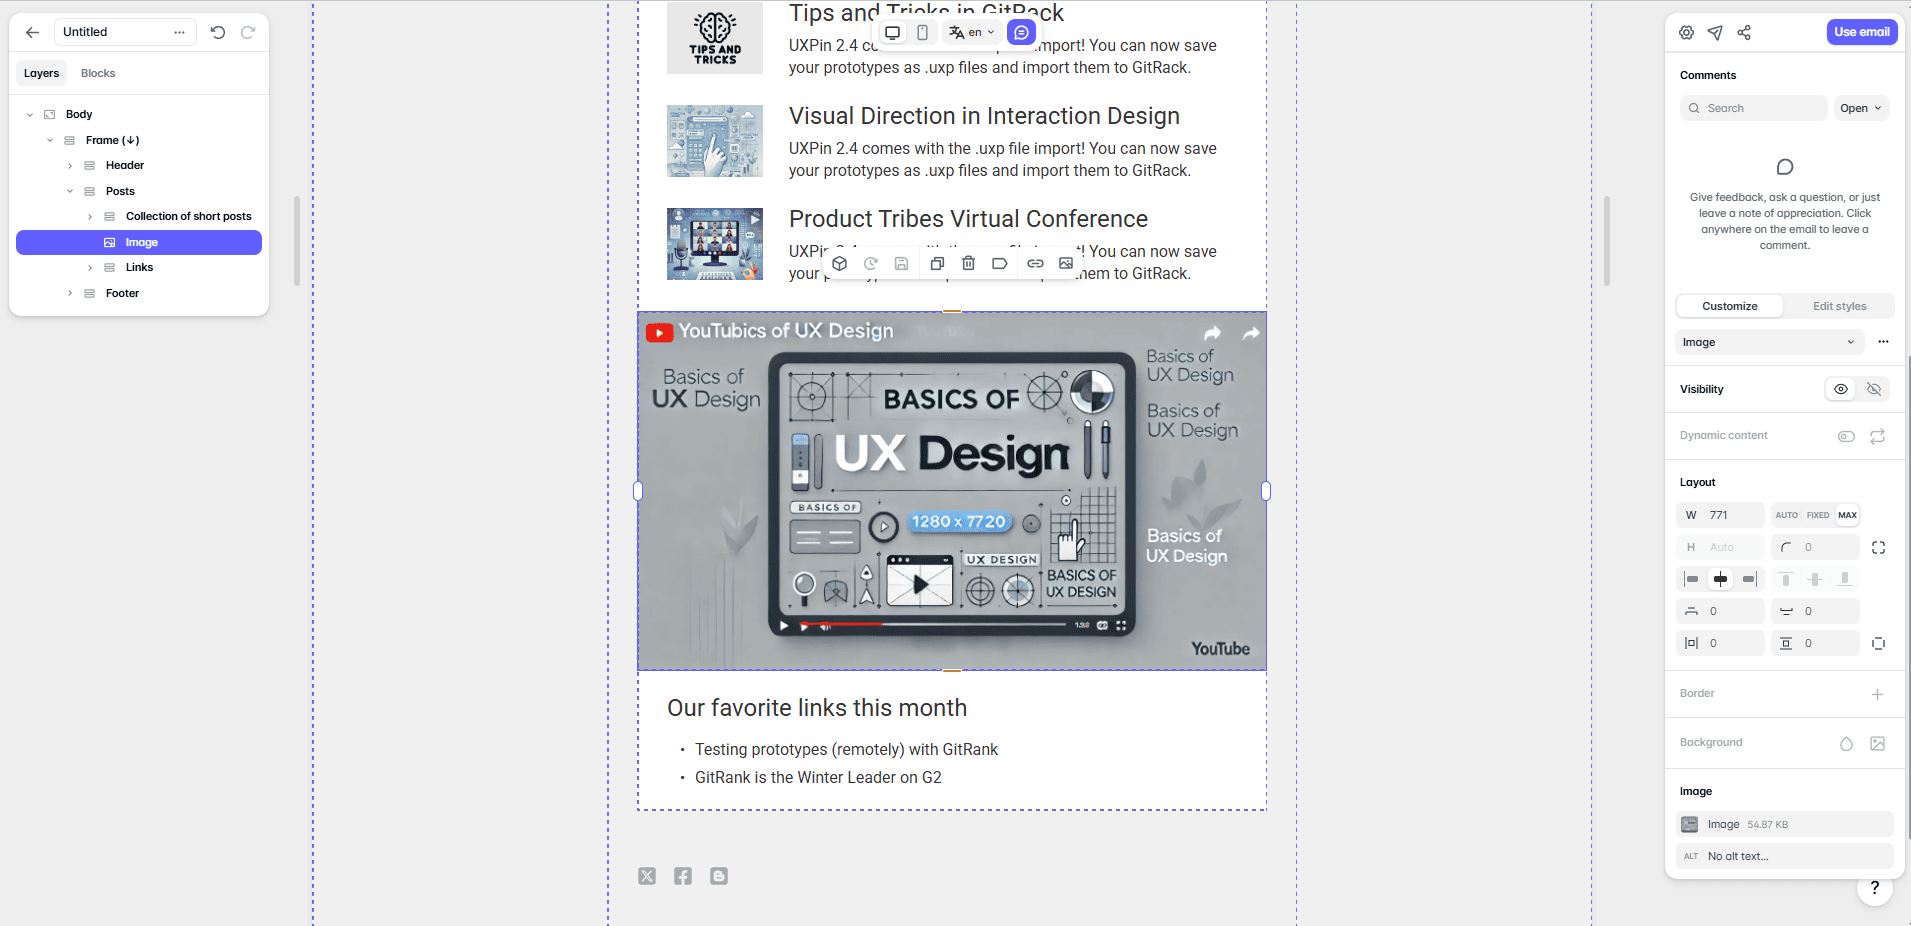Set visibility to hidden crossed-eye icon
This screenshot has height=926, width=1911.
click(x=1874, y=389)
